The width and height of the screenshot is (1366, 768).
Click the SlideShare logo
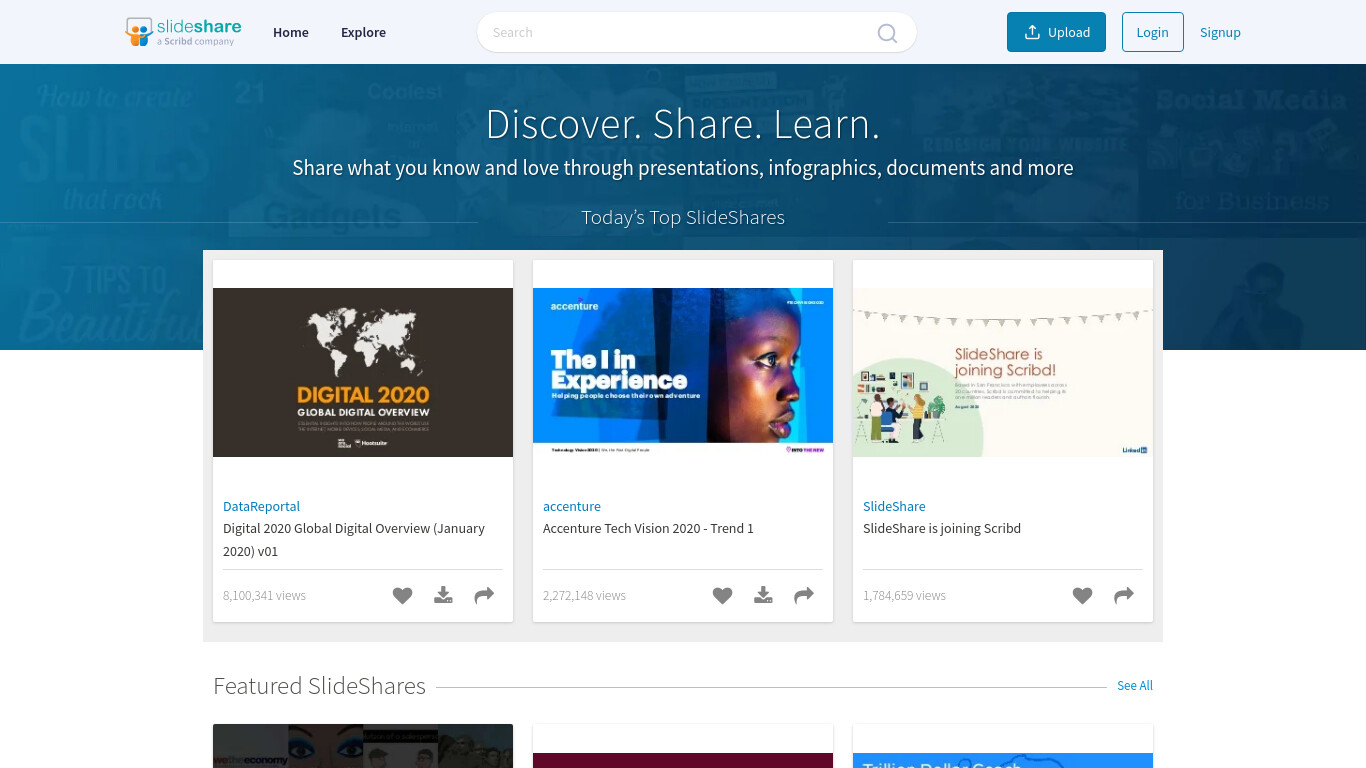click(x=183, y=32)
